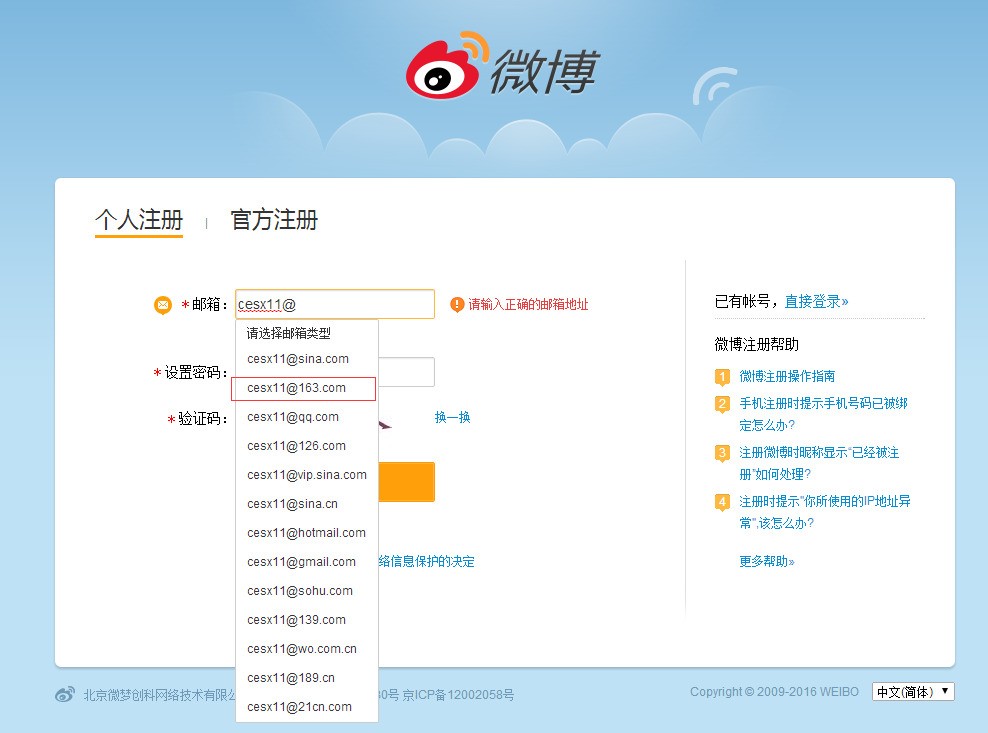Viewport: 988px width, 733px height.
Task: Open the 络信息保护的决定 policy link
Action: (x=427, y=561)
